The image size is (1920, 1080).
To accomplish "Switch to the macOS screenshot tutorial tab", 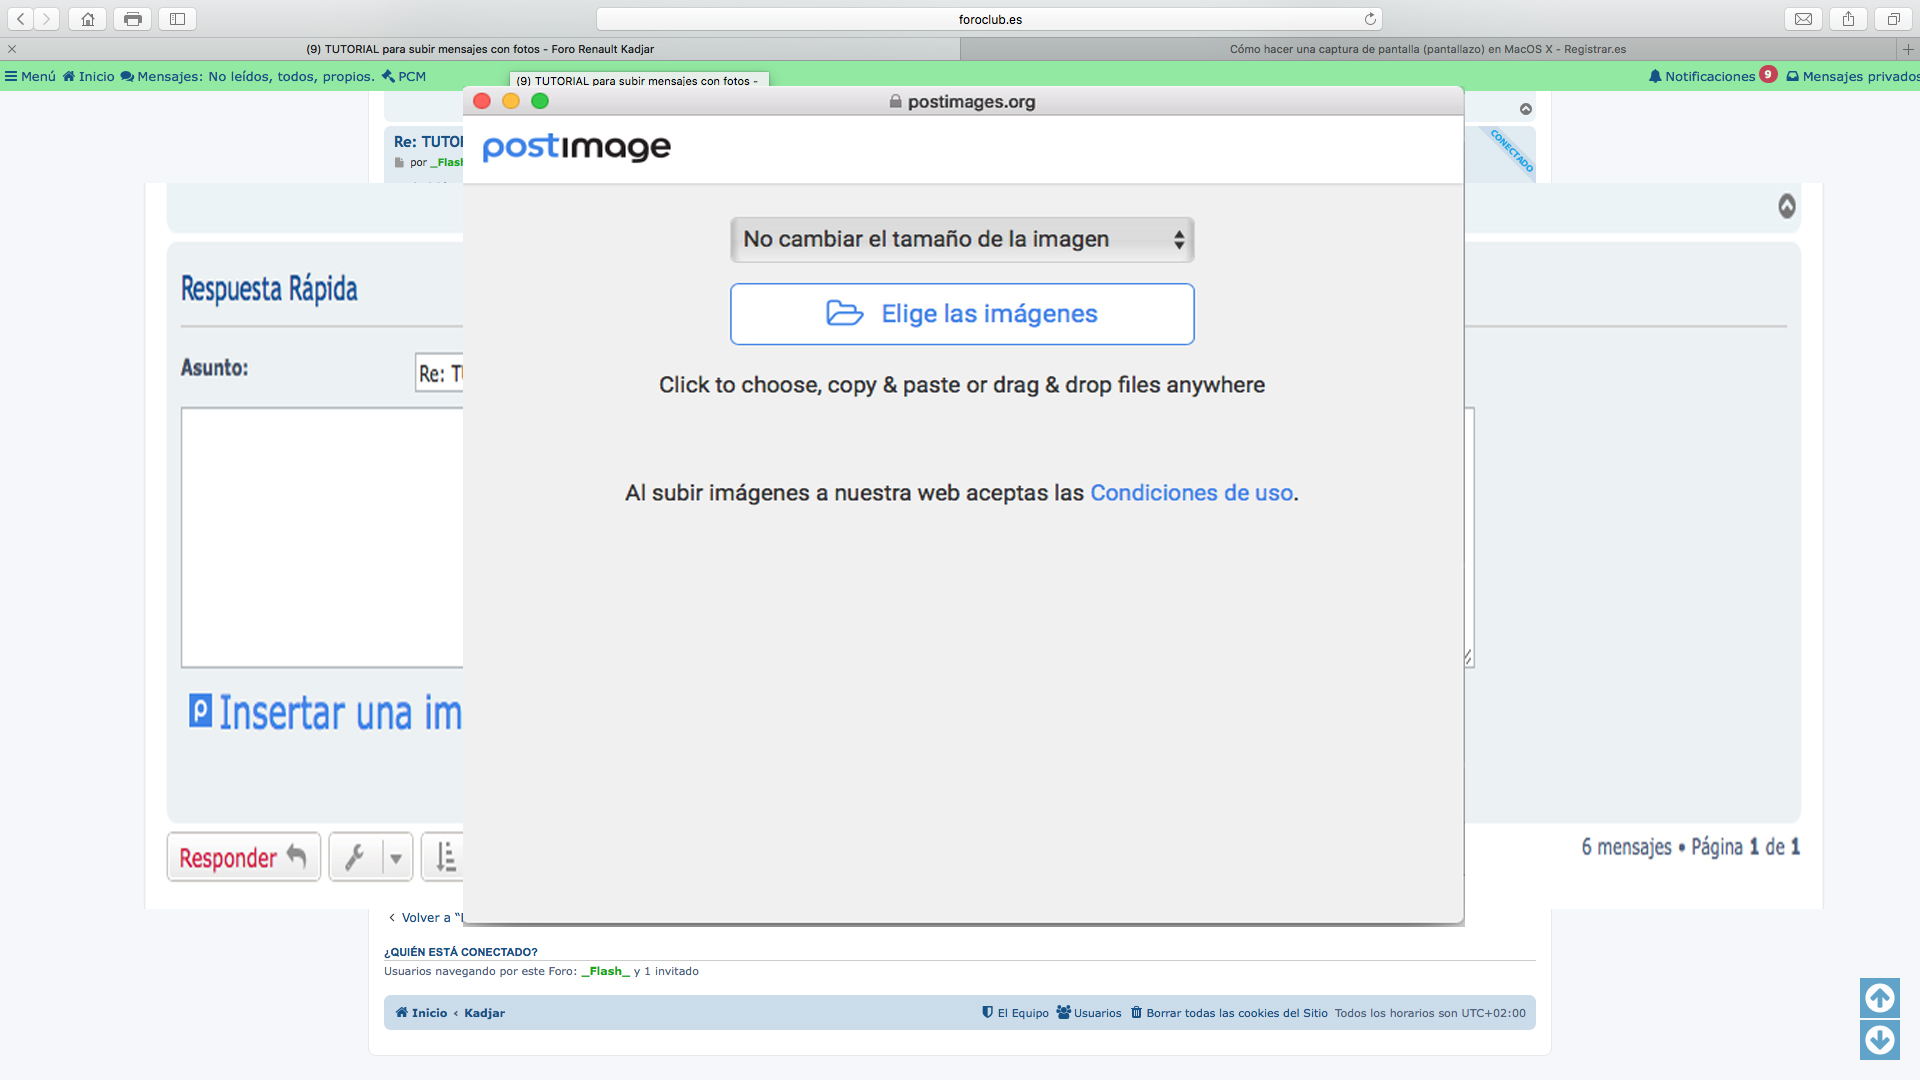I will [1427, 49].
